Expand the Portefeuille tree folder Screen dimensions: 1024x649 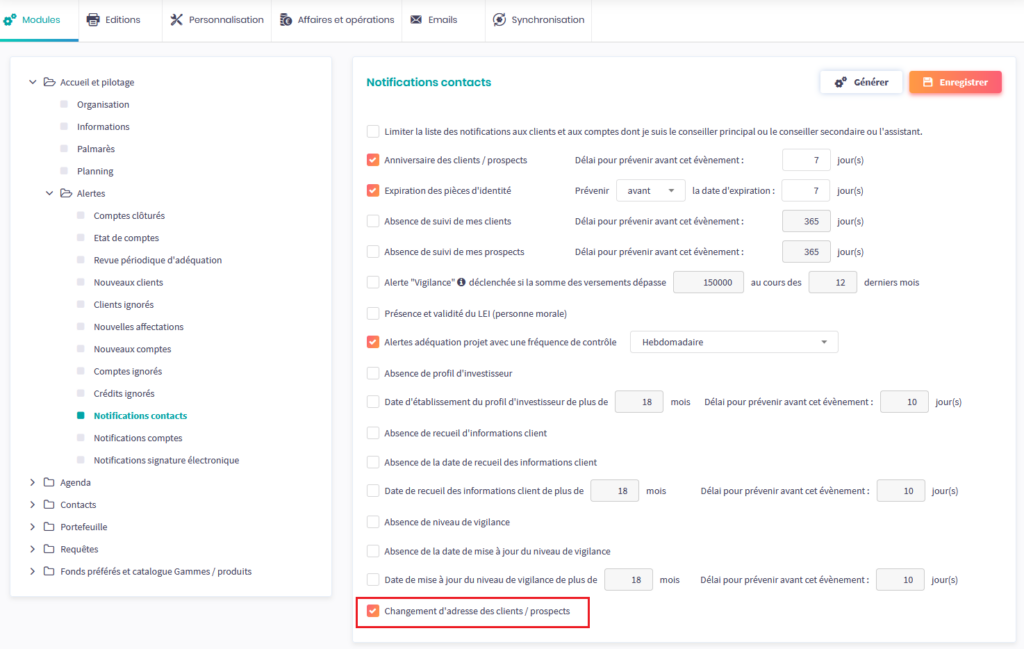point(33,527)
